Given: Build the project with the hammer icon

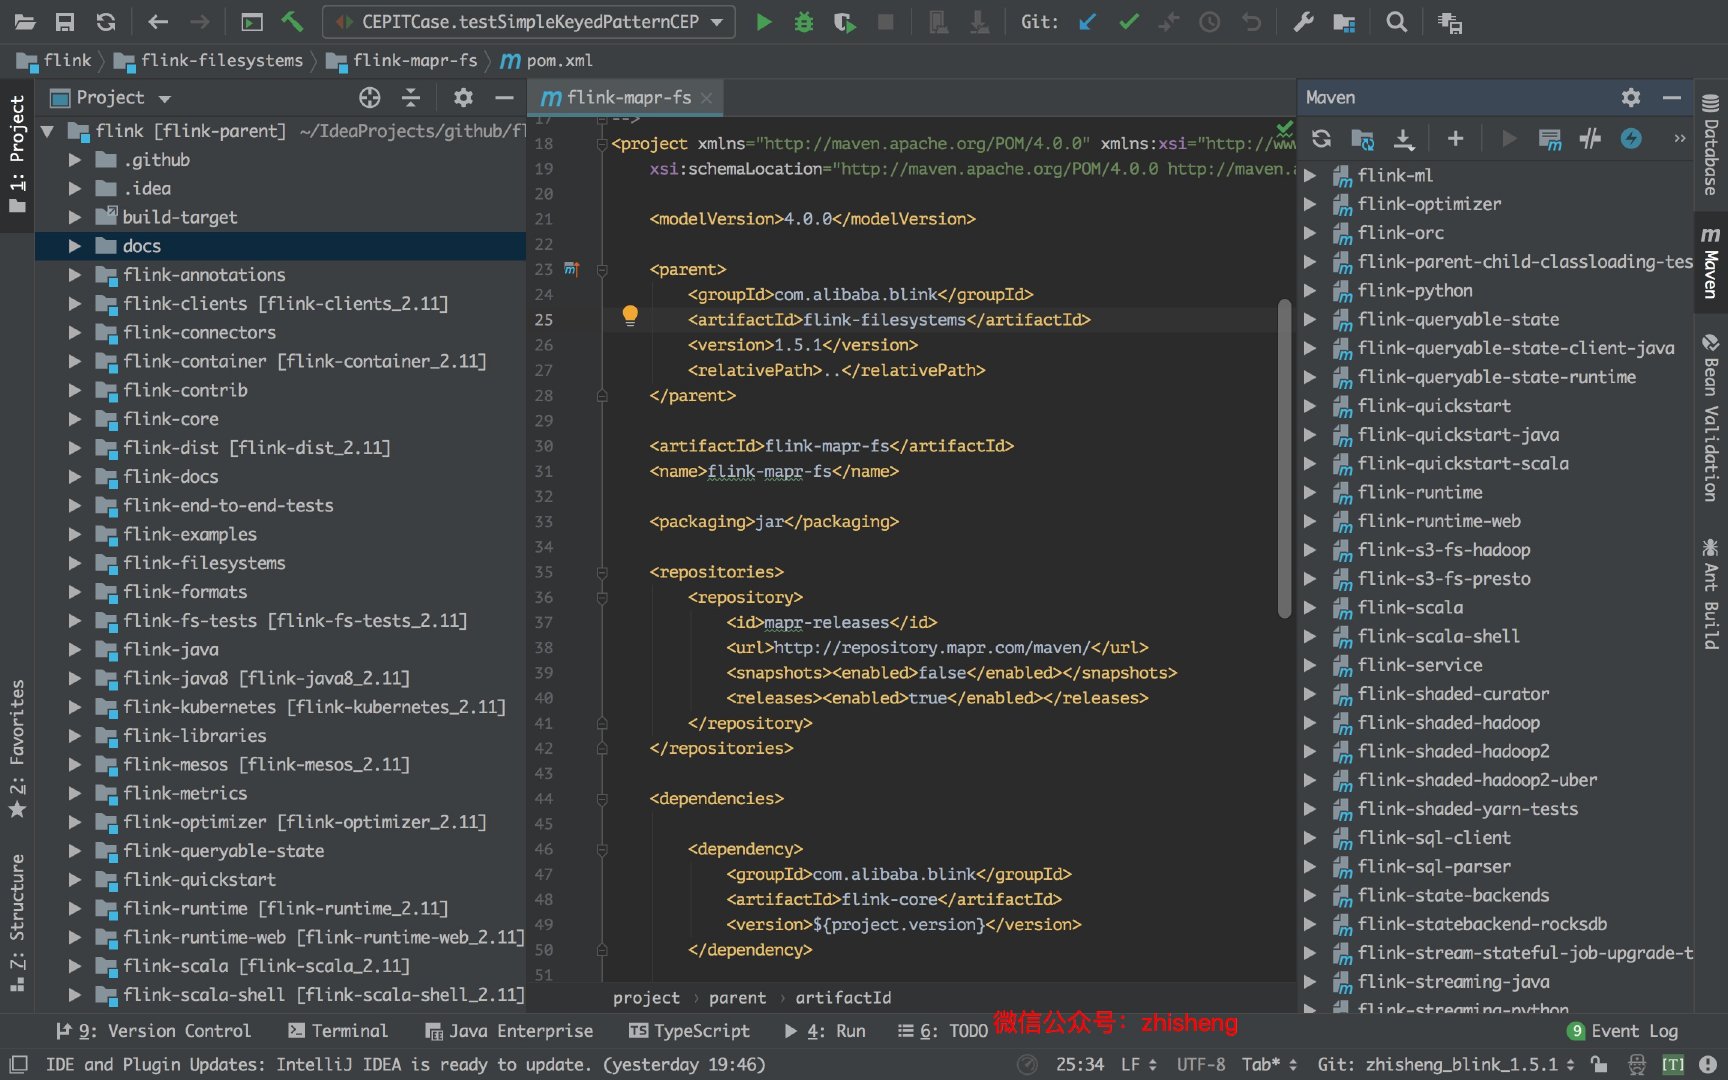Looking at the screenshot, I should coord(292,22).
